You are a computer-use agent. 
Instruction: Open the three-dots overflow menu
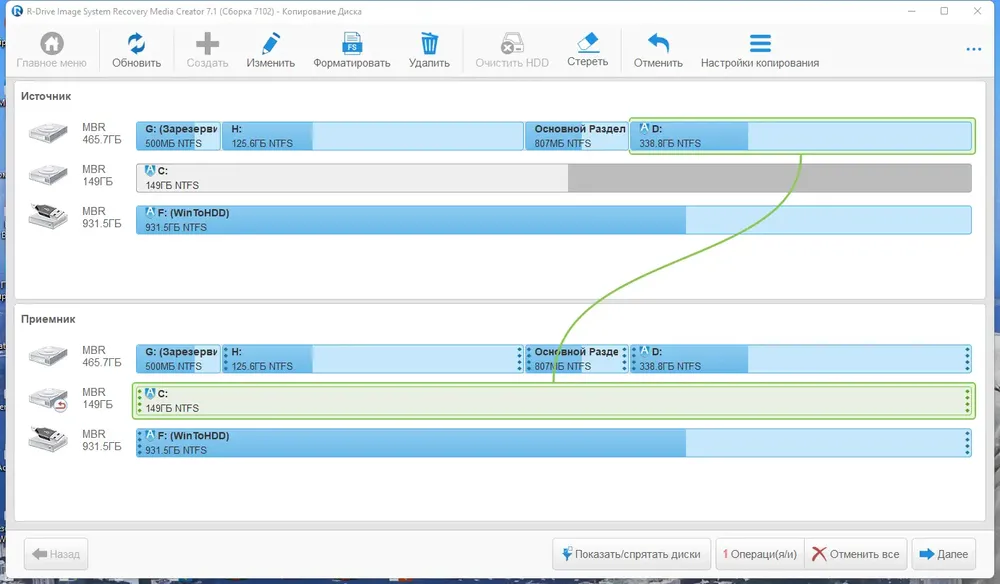[973, 49]
